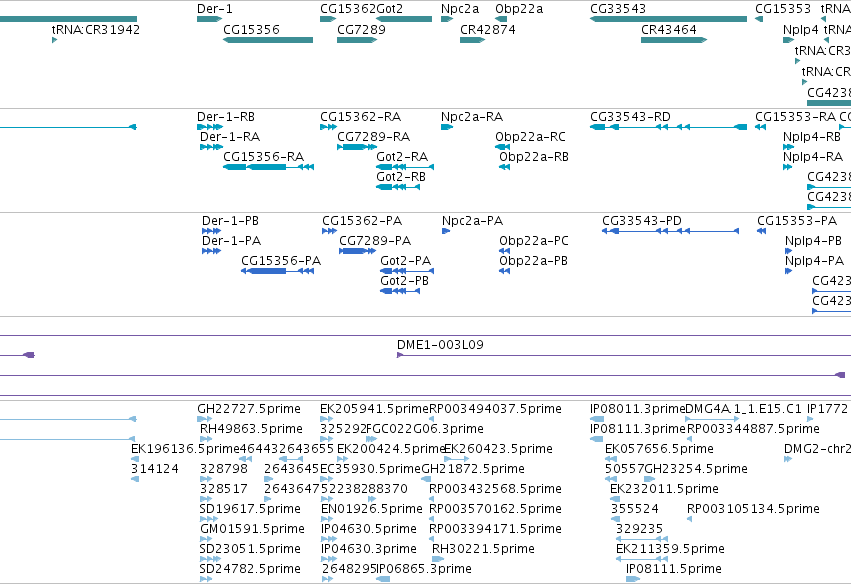851x584 pixels.
Task: Click the IP04630.5prime EST label
Action: (x=369, y=529)
